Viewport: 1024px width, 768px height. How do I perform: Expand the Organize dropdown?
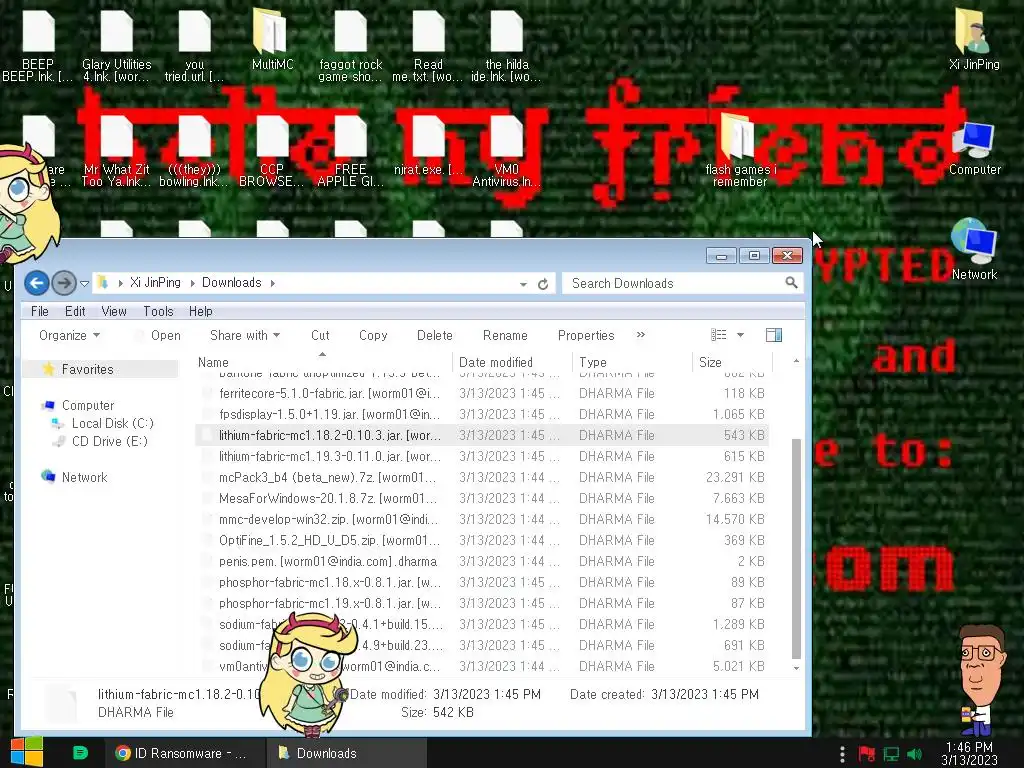tap(69, 335)
